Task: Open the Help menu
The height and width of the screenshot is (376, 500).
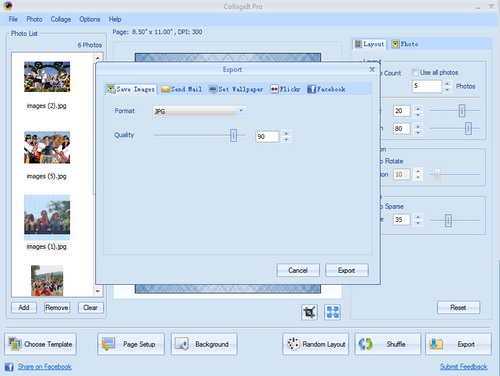Action: 115,19
